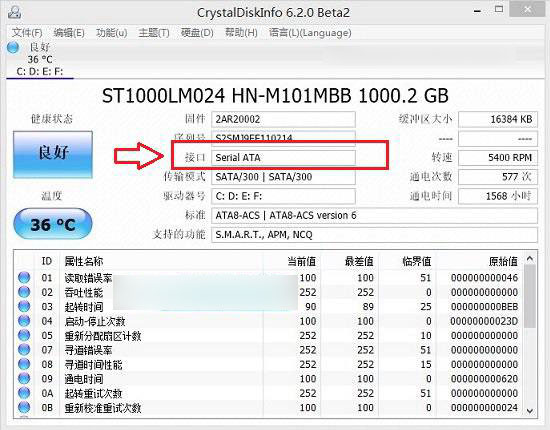550x430 pixels.
Task: Click status orb for attribute 02 吞吐性能
Action: (x=24, y=292)
